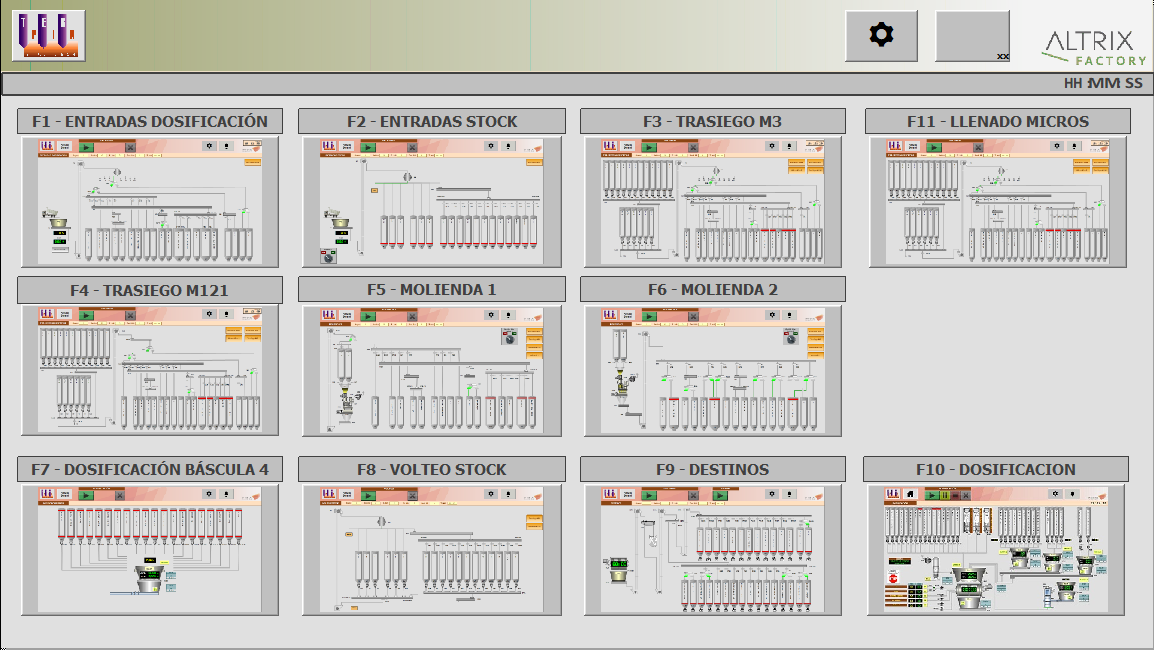Open the F8 - Volteo Stock header

coord(432,469)
